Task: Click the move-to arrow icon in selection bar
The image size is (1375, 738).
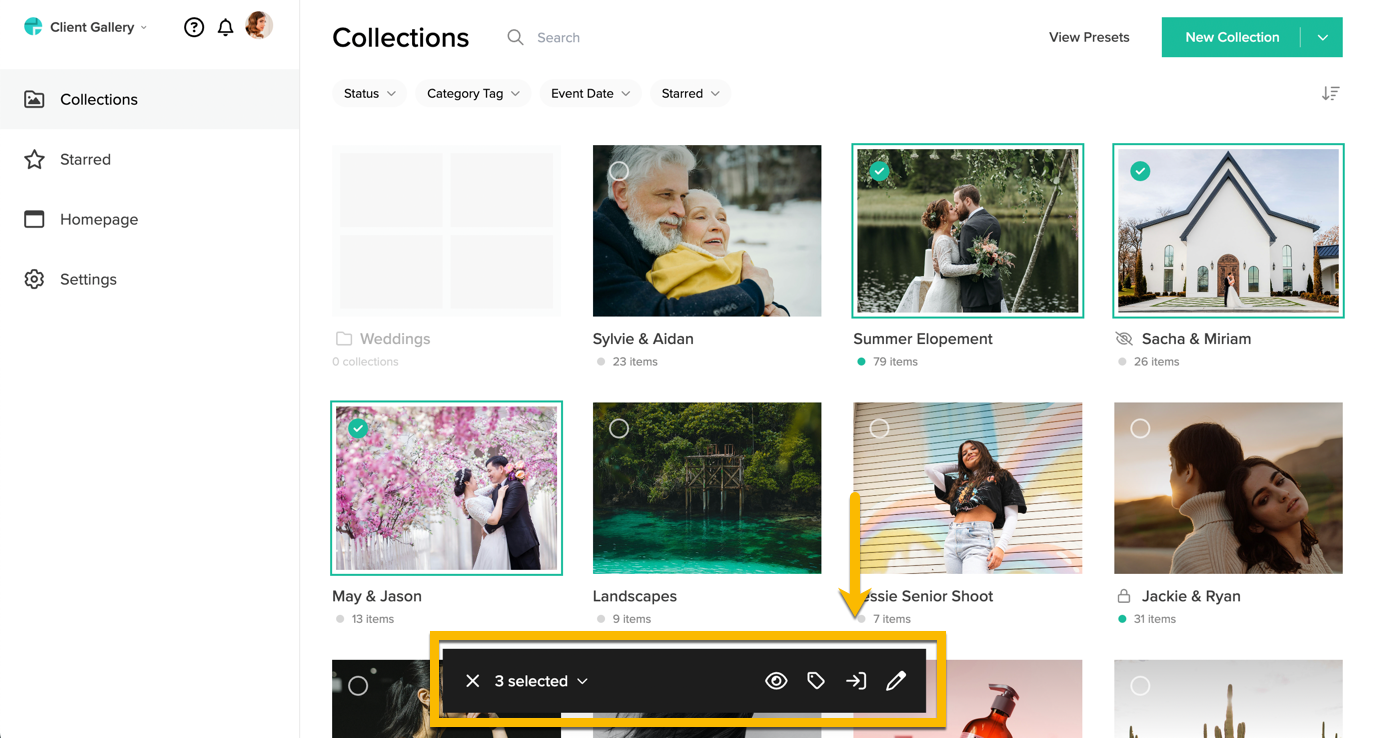Action: (x=856, y=681)
